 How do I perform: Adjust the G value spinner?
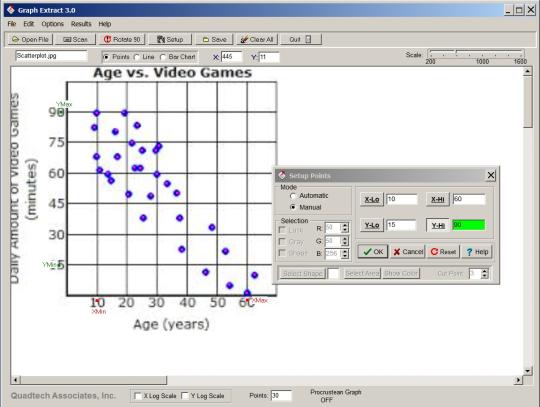[345, 241]
